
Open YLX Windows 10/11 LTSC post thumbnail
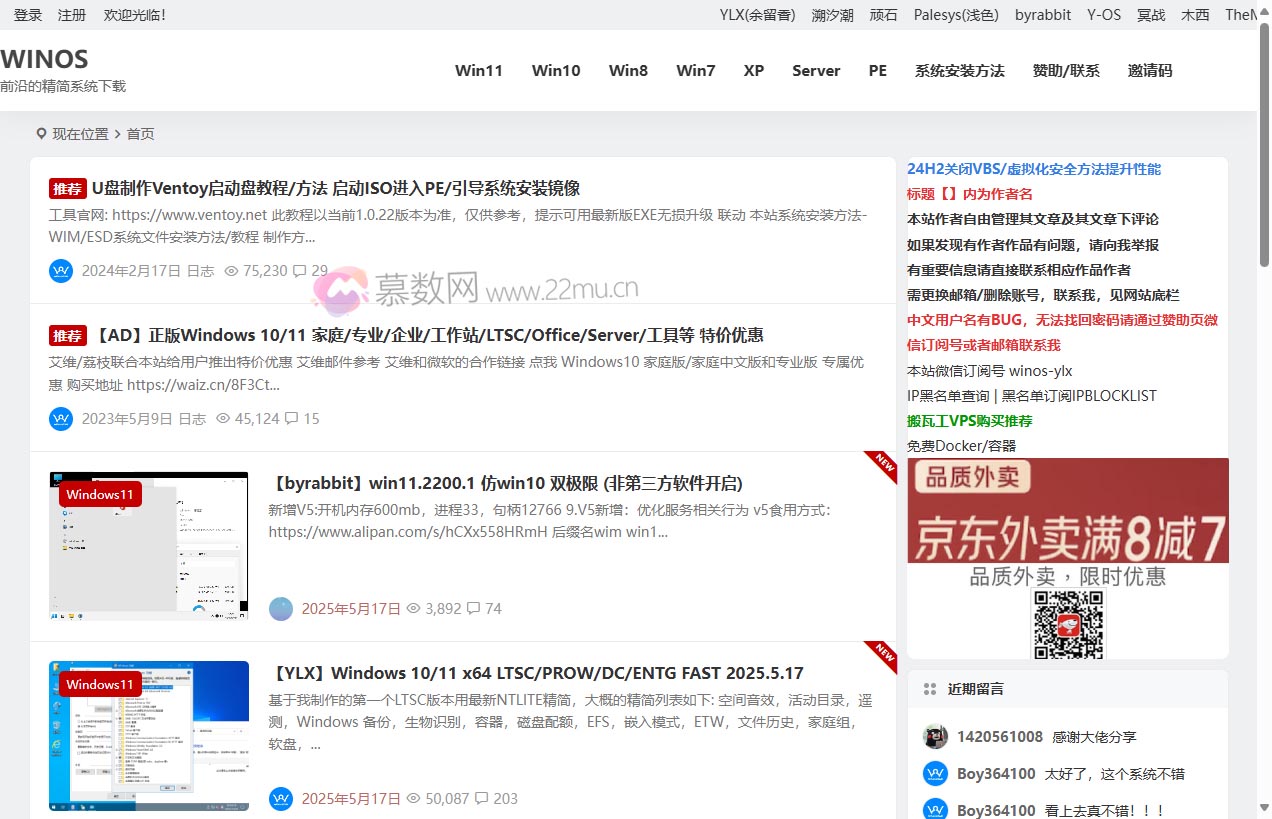point(148,735)
